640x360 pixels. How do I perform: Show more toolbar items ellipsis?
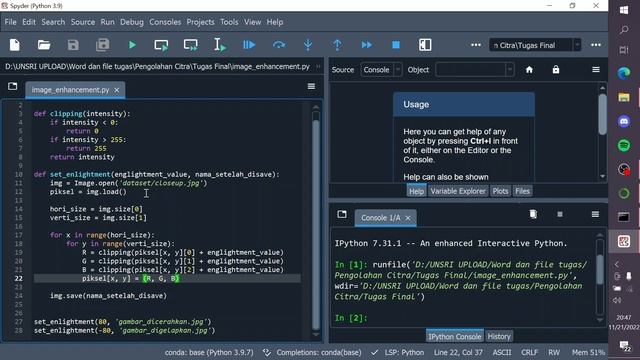tap(476, 45)
